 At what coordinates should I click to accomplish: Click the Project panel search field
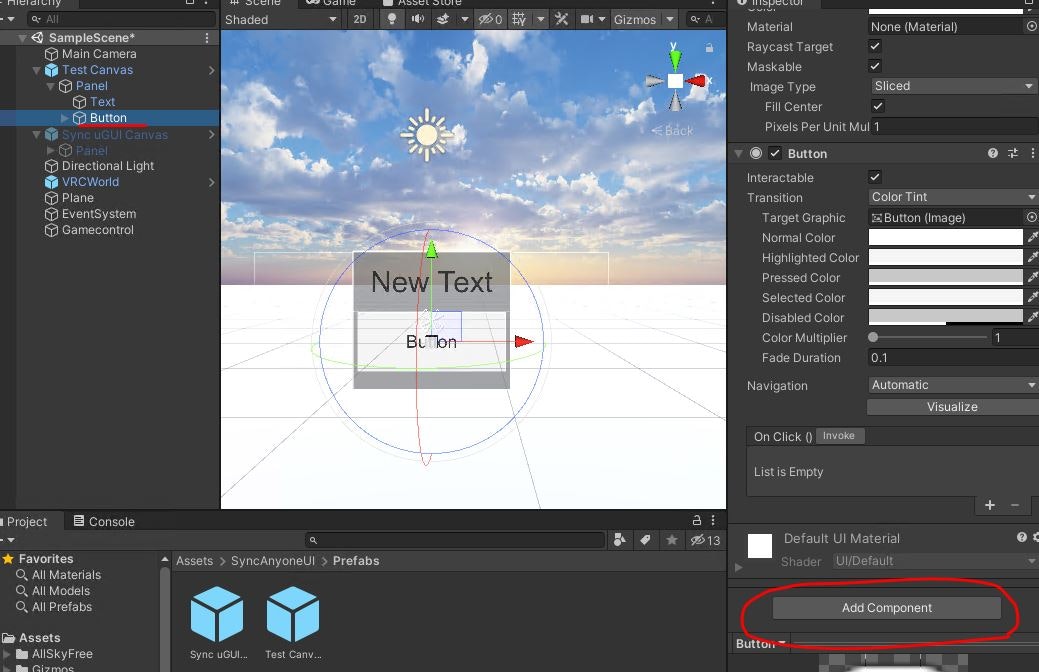pos(455,540)
